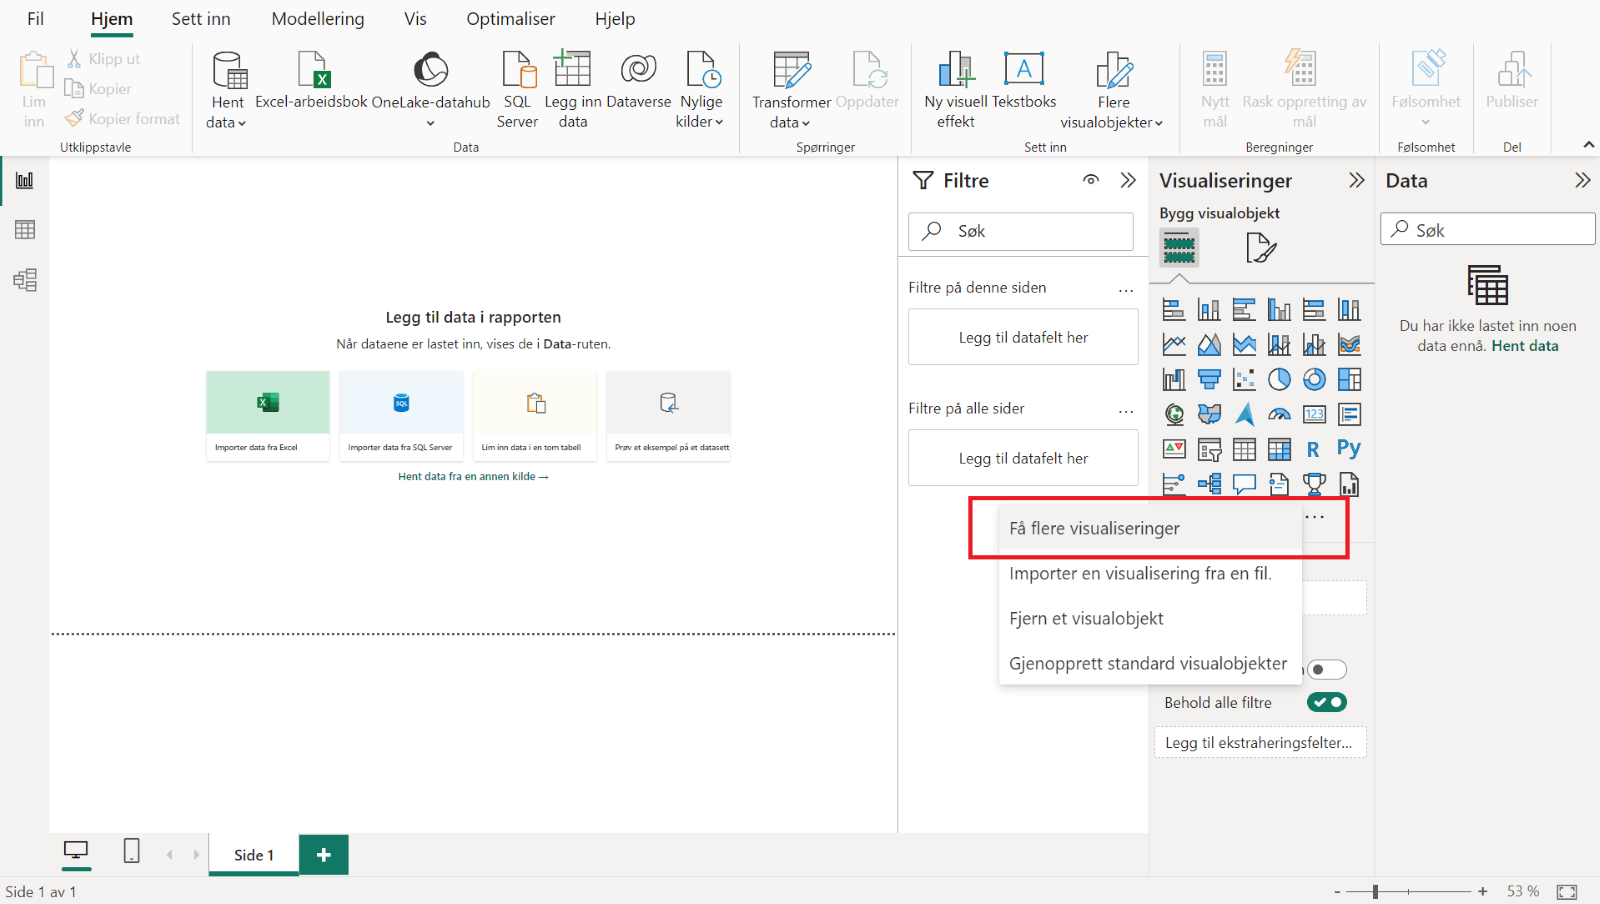Click Hent data fra en annen kilde link
The image size is (1600, 904).
[x=473, y=476]
